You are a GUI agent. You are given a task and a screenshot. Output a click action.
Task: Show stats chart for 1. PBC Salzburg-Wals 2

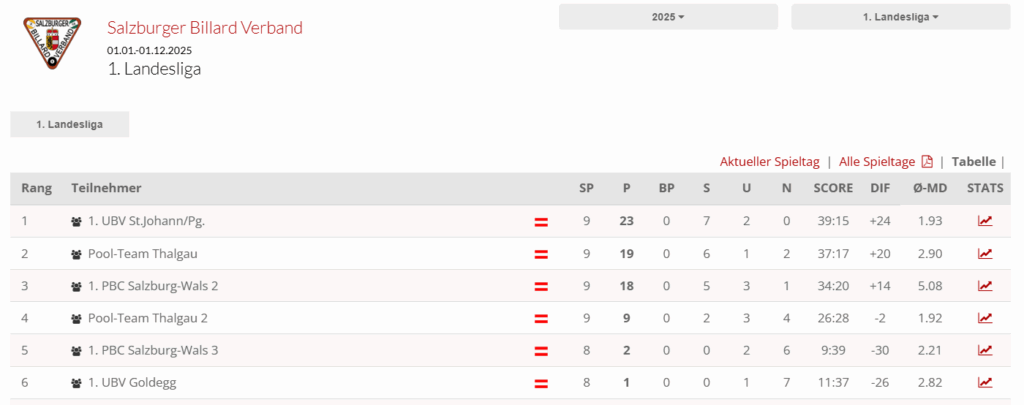coord(985,286)
